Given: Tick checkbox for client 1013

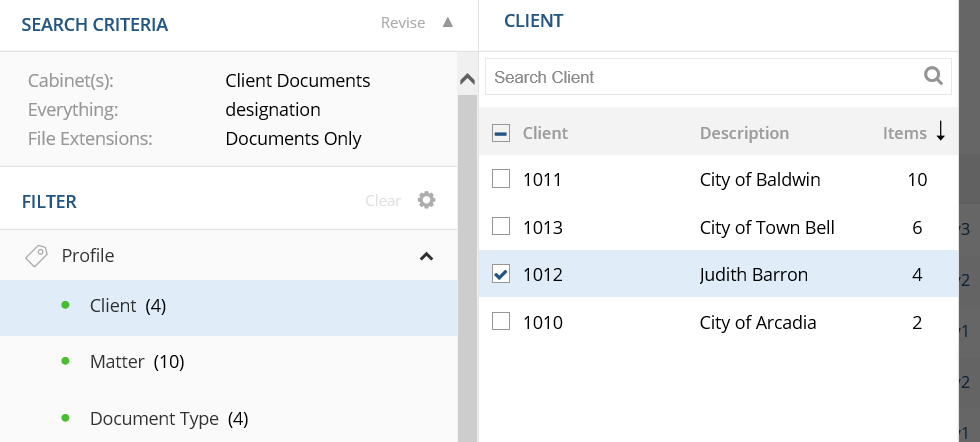Looking at the screenshot, I should [x=502, y=227].
